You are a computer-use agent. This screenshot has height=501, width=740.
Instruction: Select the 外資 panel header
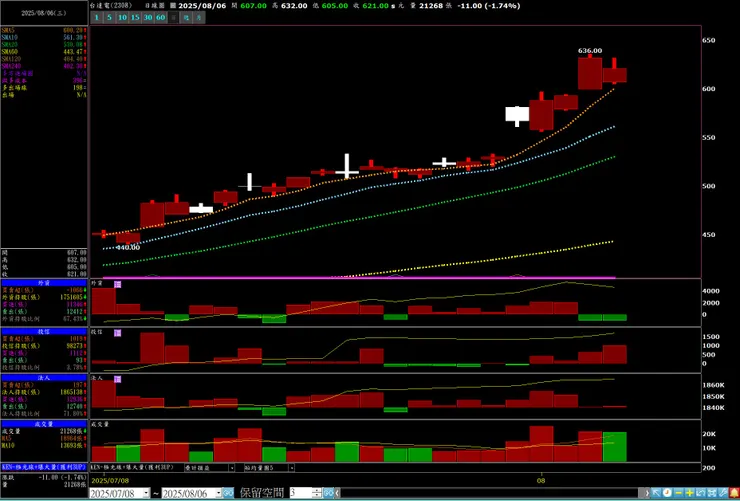pyautogui.click(x=44, y=283)
